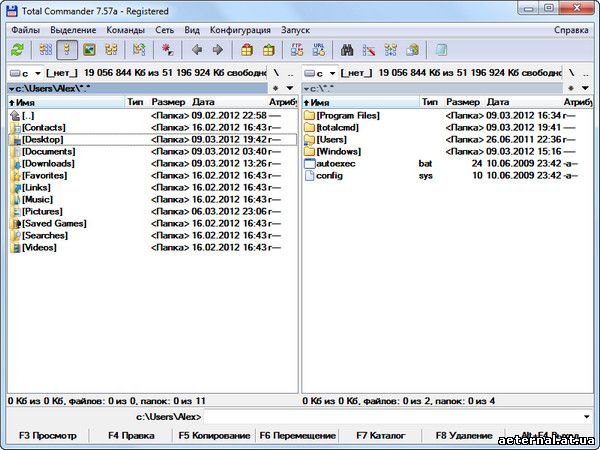
Task: Select the [Videos] folder row
Action: pos(152,248)
